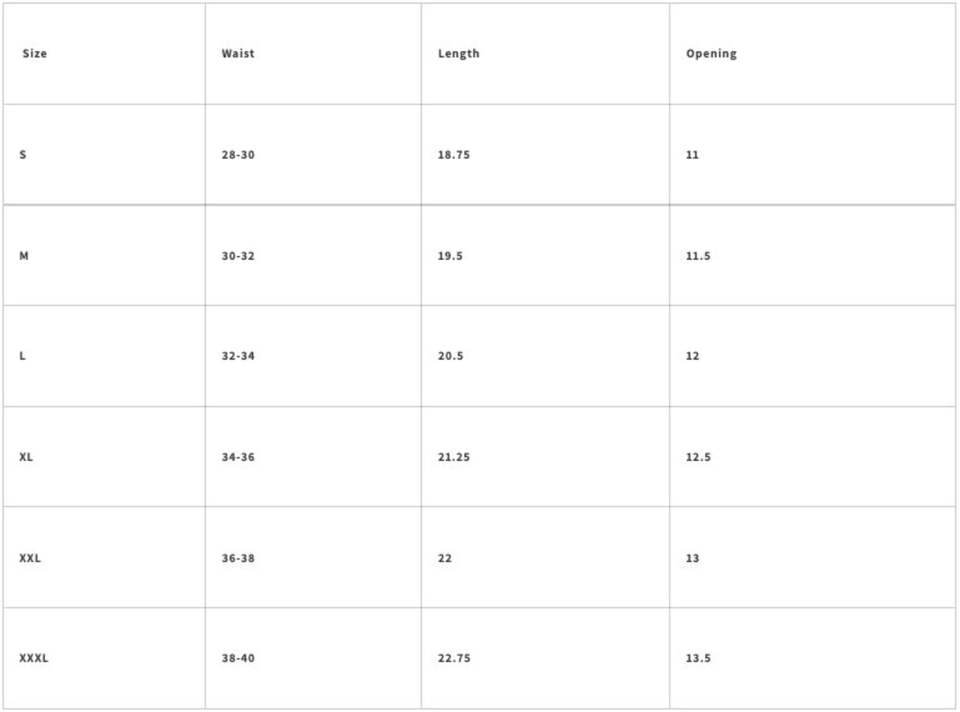Click the opening value for size L
The image size is (960, 712).
pos(693,356)
